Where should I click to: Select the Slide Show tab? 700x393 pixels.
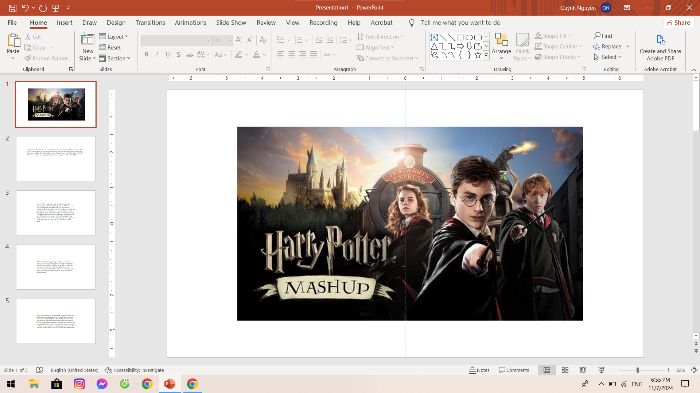pyautogui.click(x=231, y=22)
